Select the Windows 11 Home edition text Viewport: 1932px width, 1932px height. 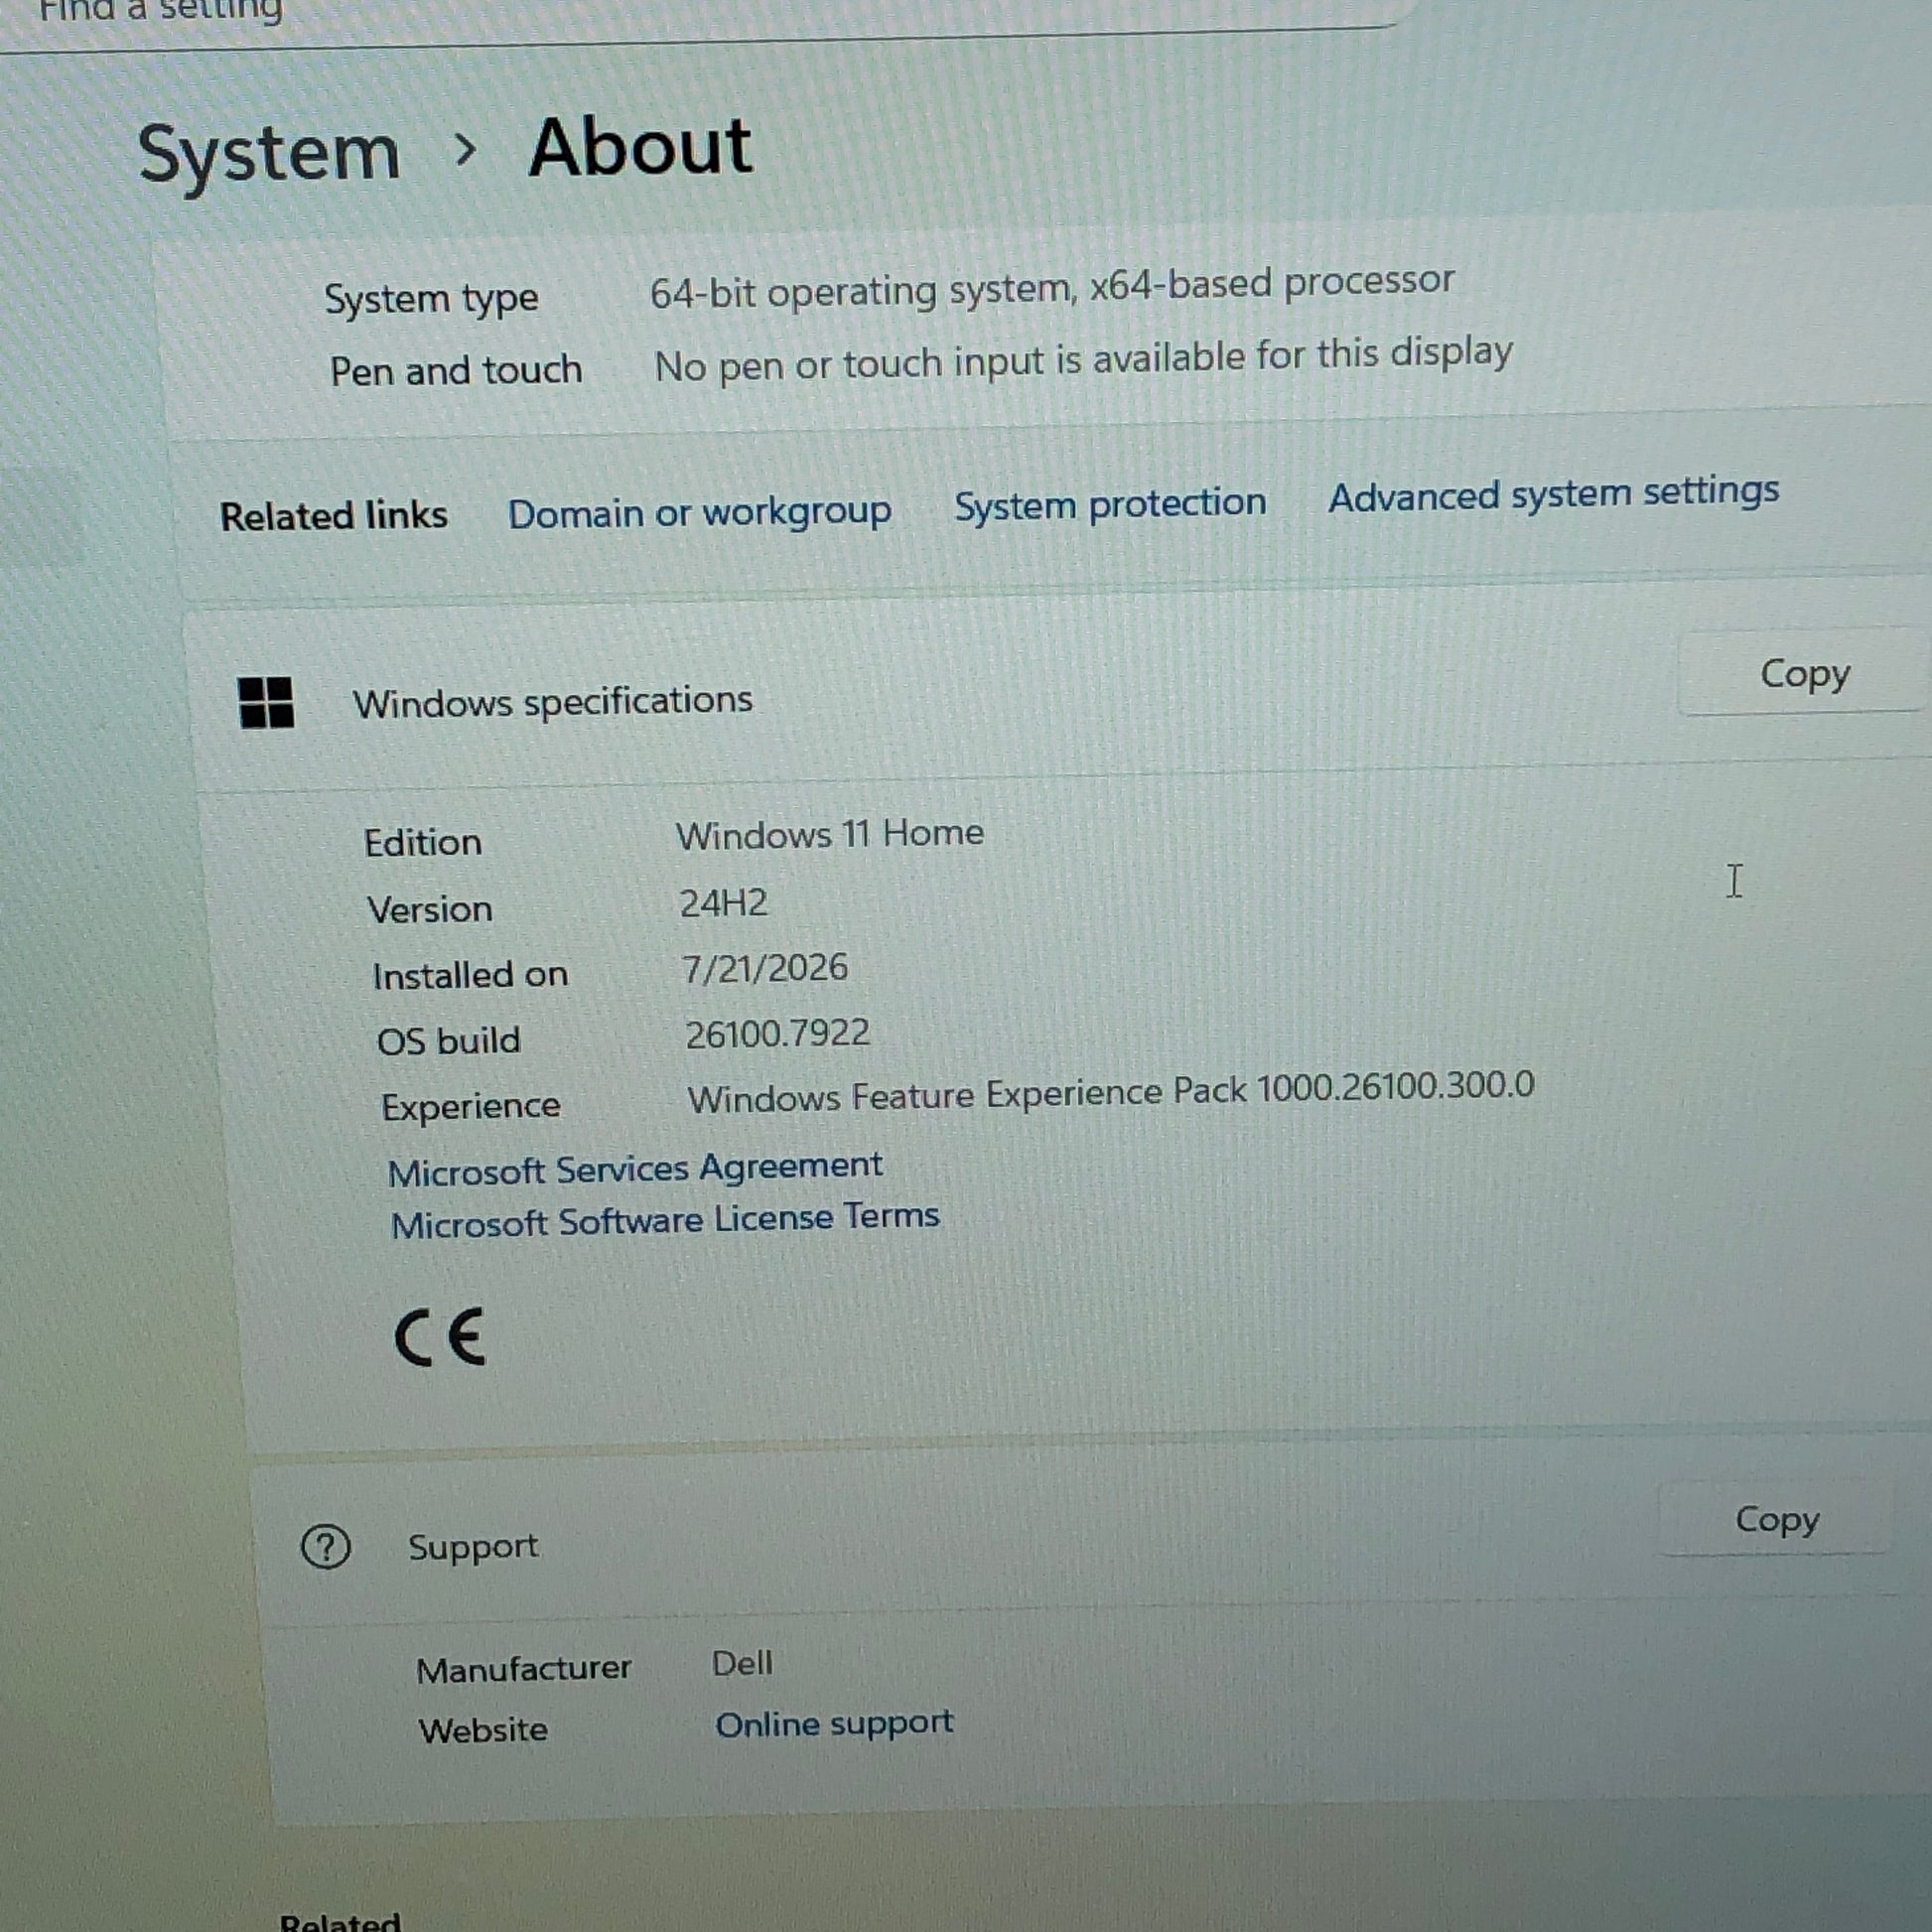coord(829,834)
